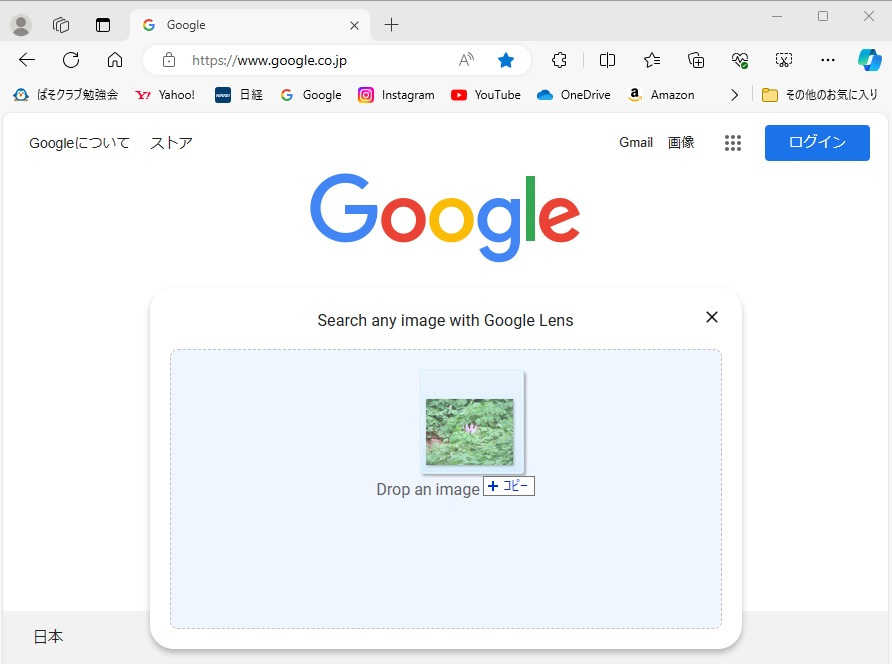Click the ログイン button
The image size is (892, 664).
[817, 143]
